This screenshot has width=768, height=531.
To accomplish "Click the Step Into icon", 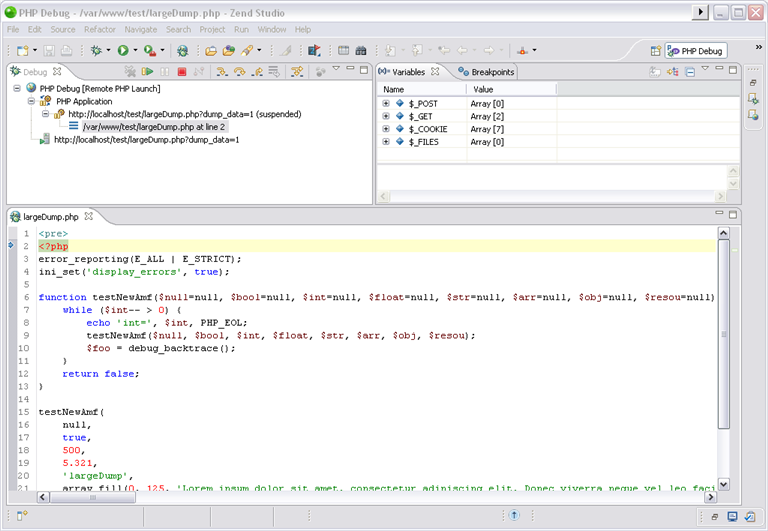I will pyautogui.click(x=222, y=72).
